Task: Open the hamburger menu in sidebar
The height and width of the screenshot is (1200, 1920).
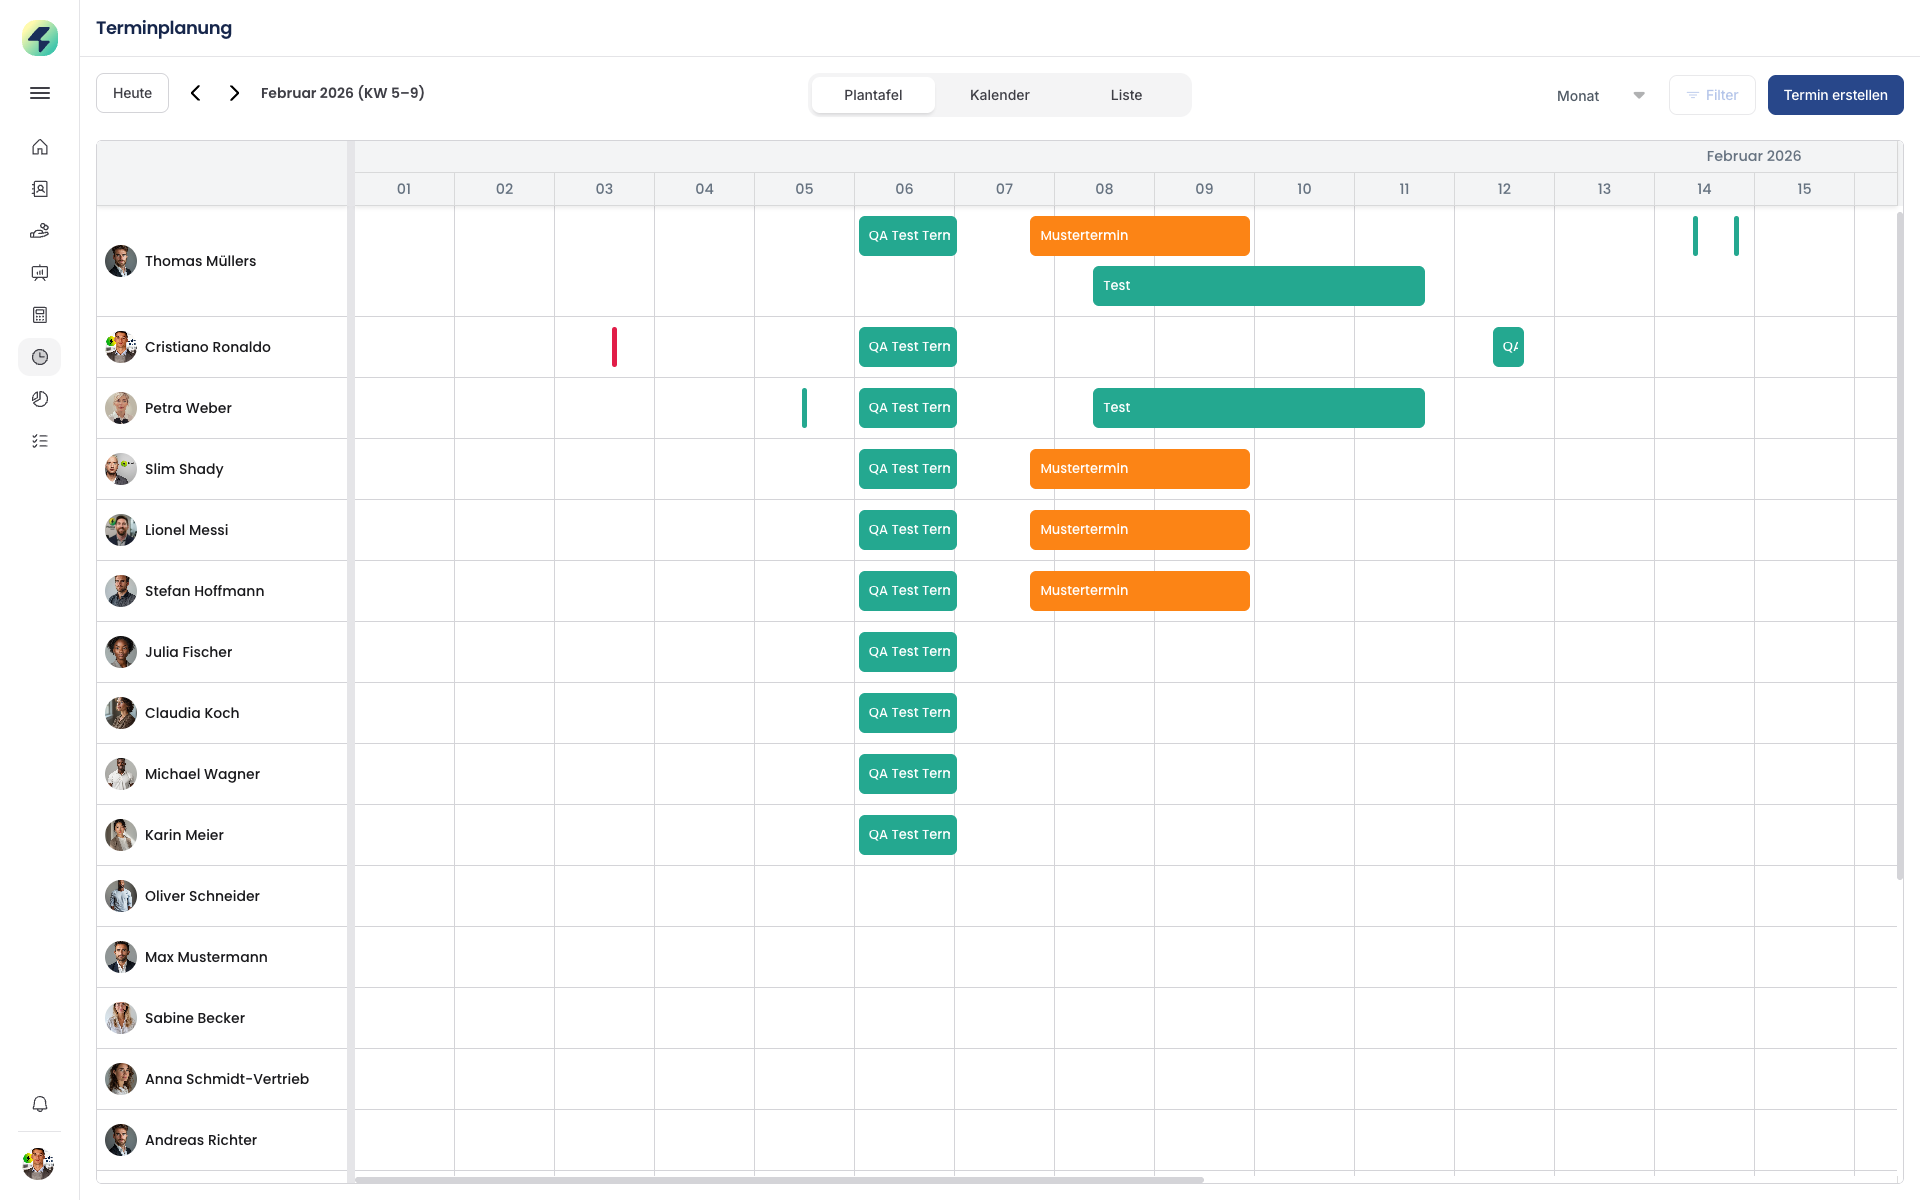Action: (40, 93)
